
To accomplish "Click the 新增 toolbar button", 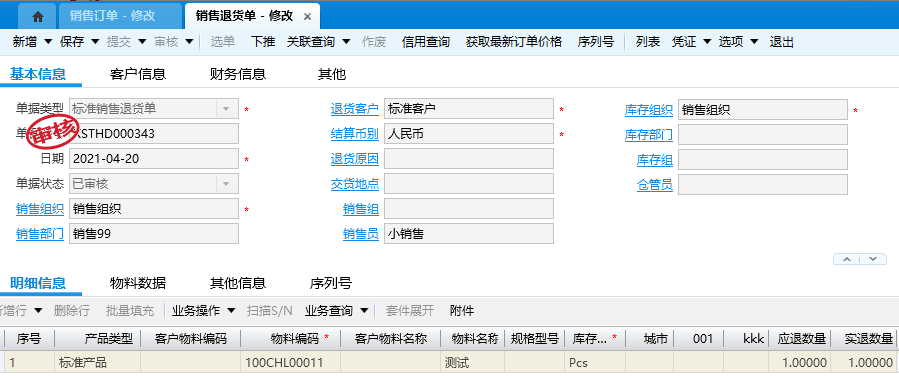I will [x=25, y=41].
